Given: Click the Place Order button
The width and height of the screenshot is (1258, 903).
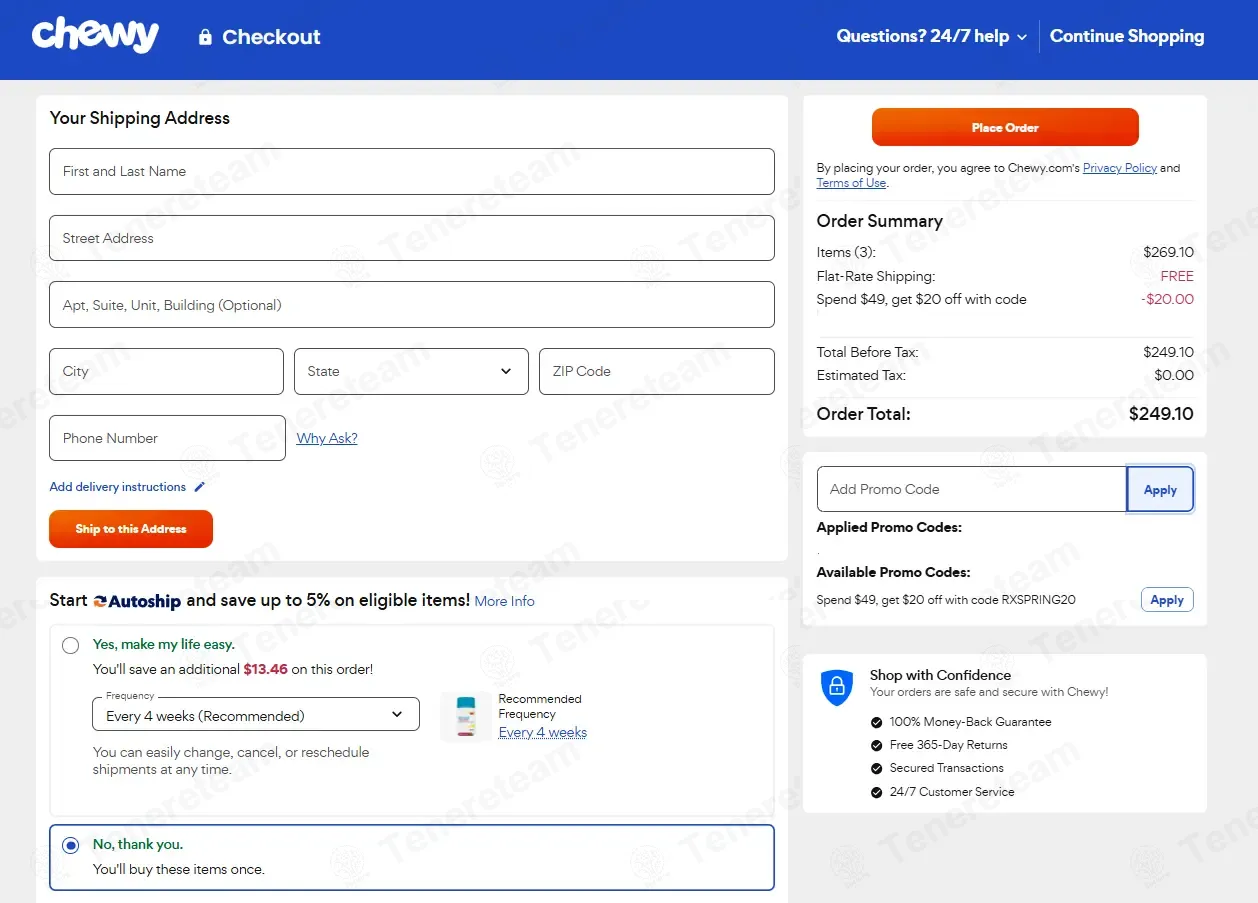Looking at the screenshot, I should (x=1005, y=127).
